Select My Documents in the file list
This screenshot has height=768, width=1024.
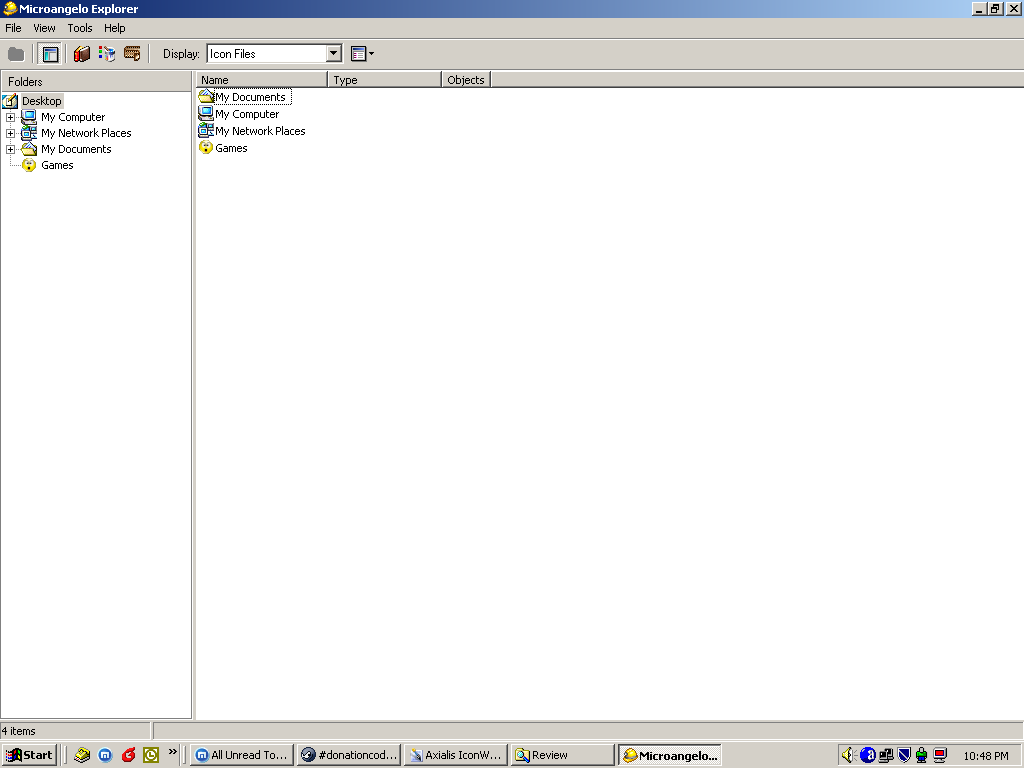(x=251, y=97)
